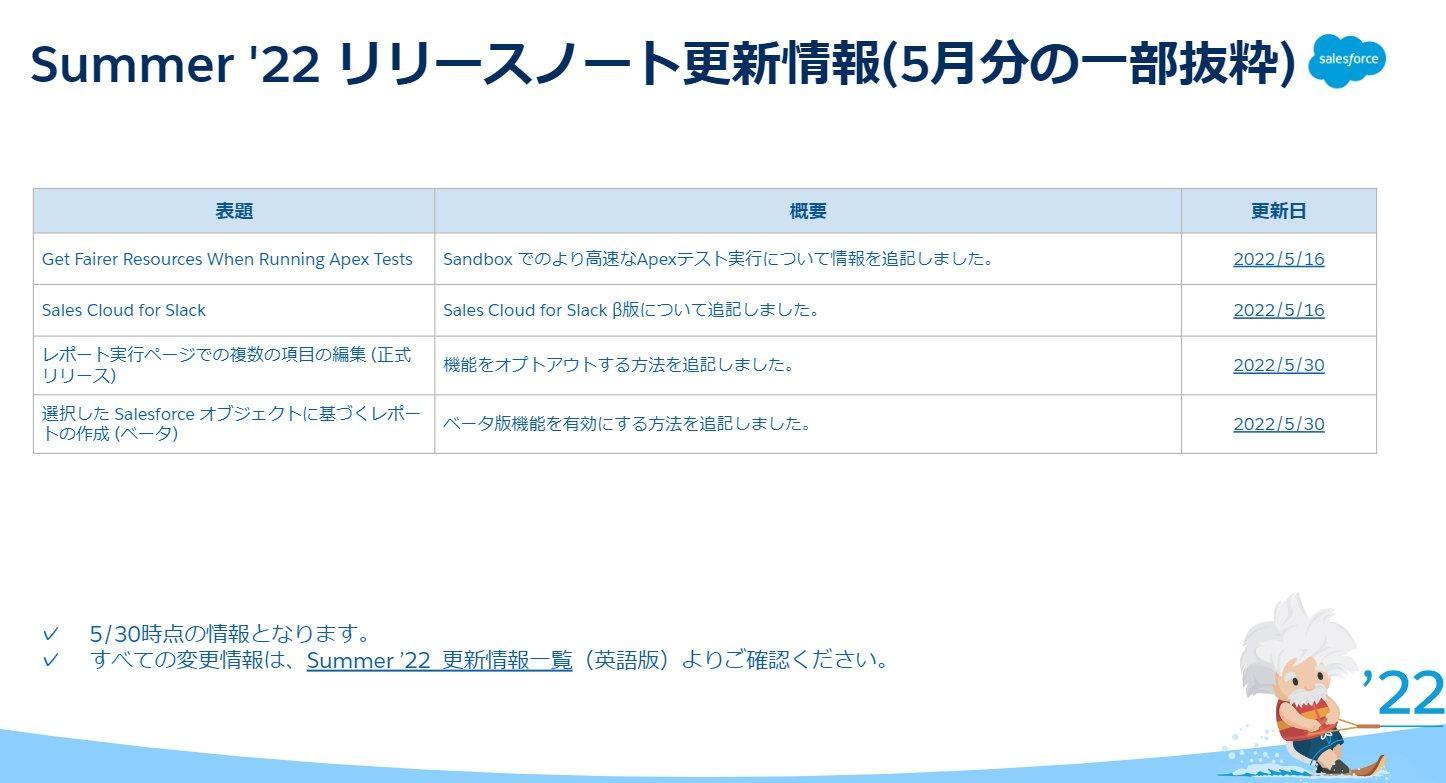Select the Sales Cloud for Slack title cell

click(234, 310)
